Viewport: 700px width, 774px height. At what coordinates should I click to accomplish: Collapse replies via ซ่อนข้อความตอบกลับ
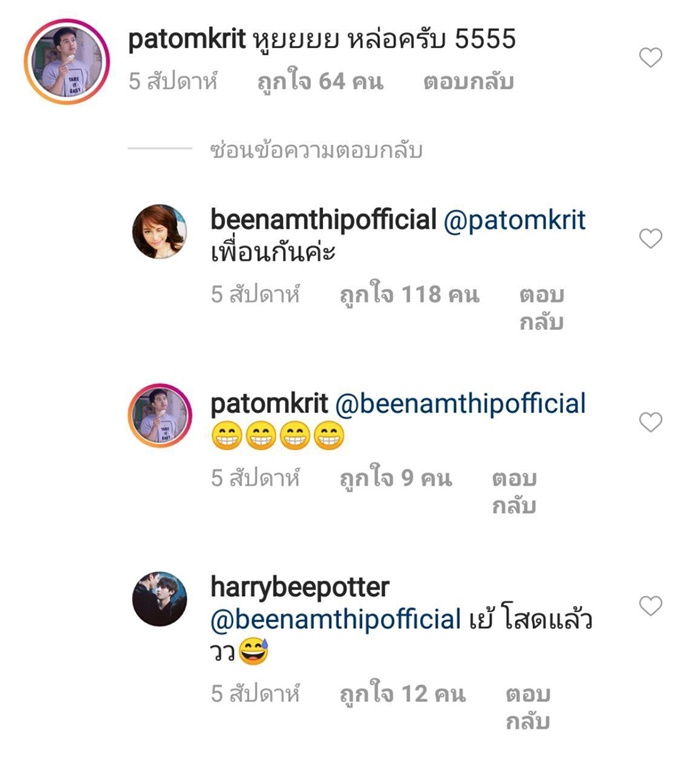point(316,151)
